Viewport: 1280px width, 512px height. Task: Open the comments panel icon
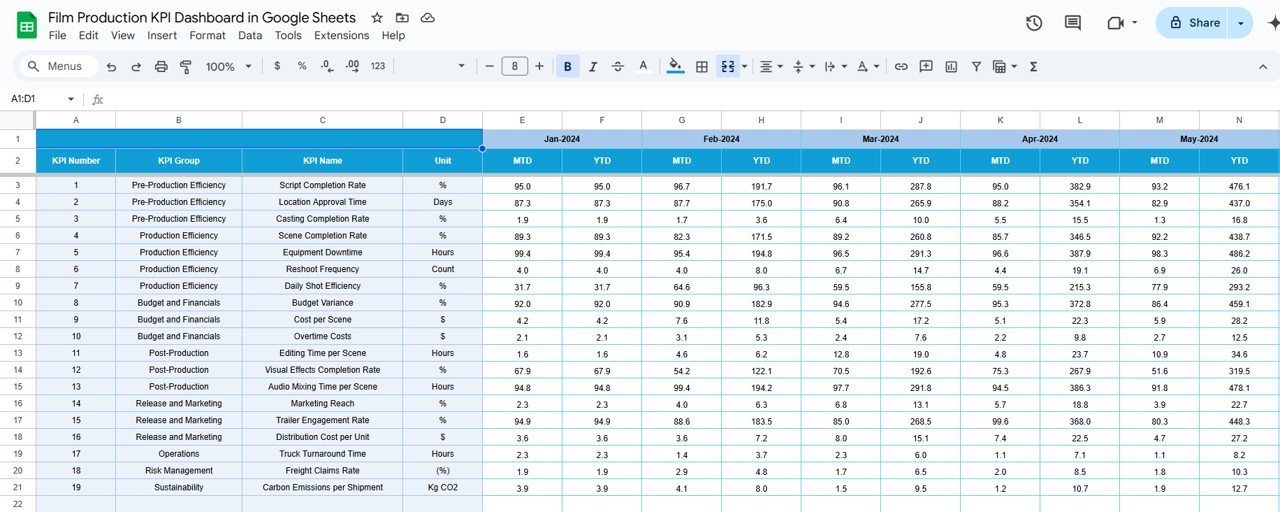(1073, 23)
